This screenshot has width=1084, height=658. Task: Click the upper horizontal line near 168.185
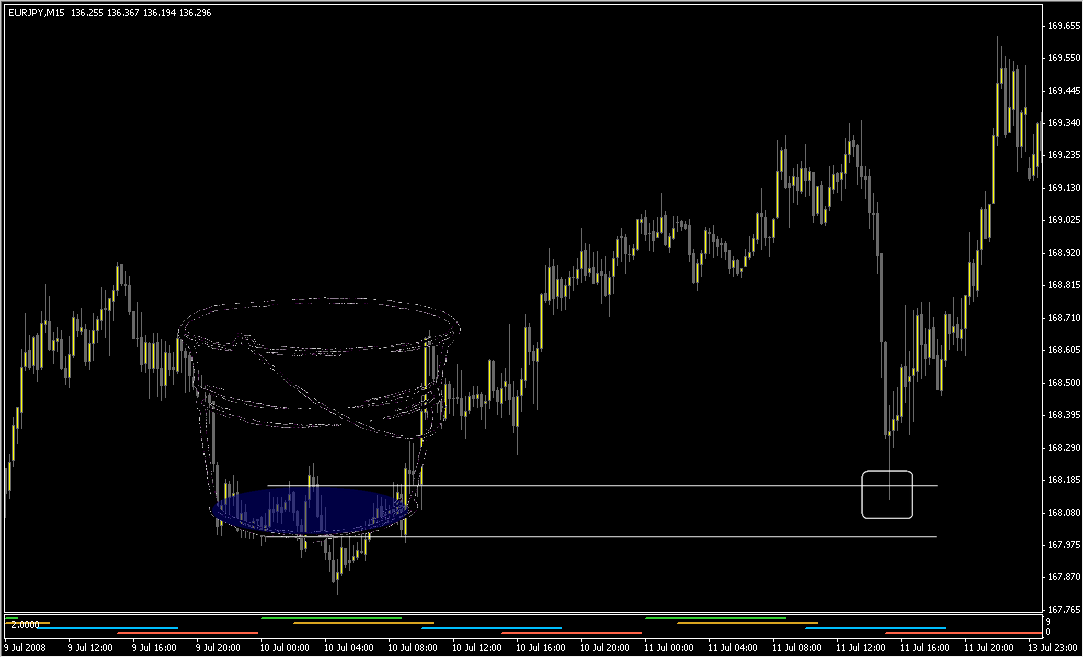[650, 485]
